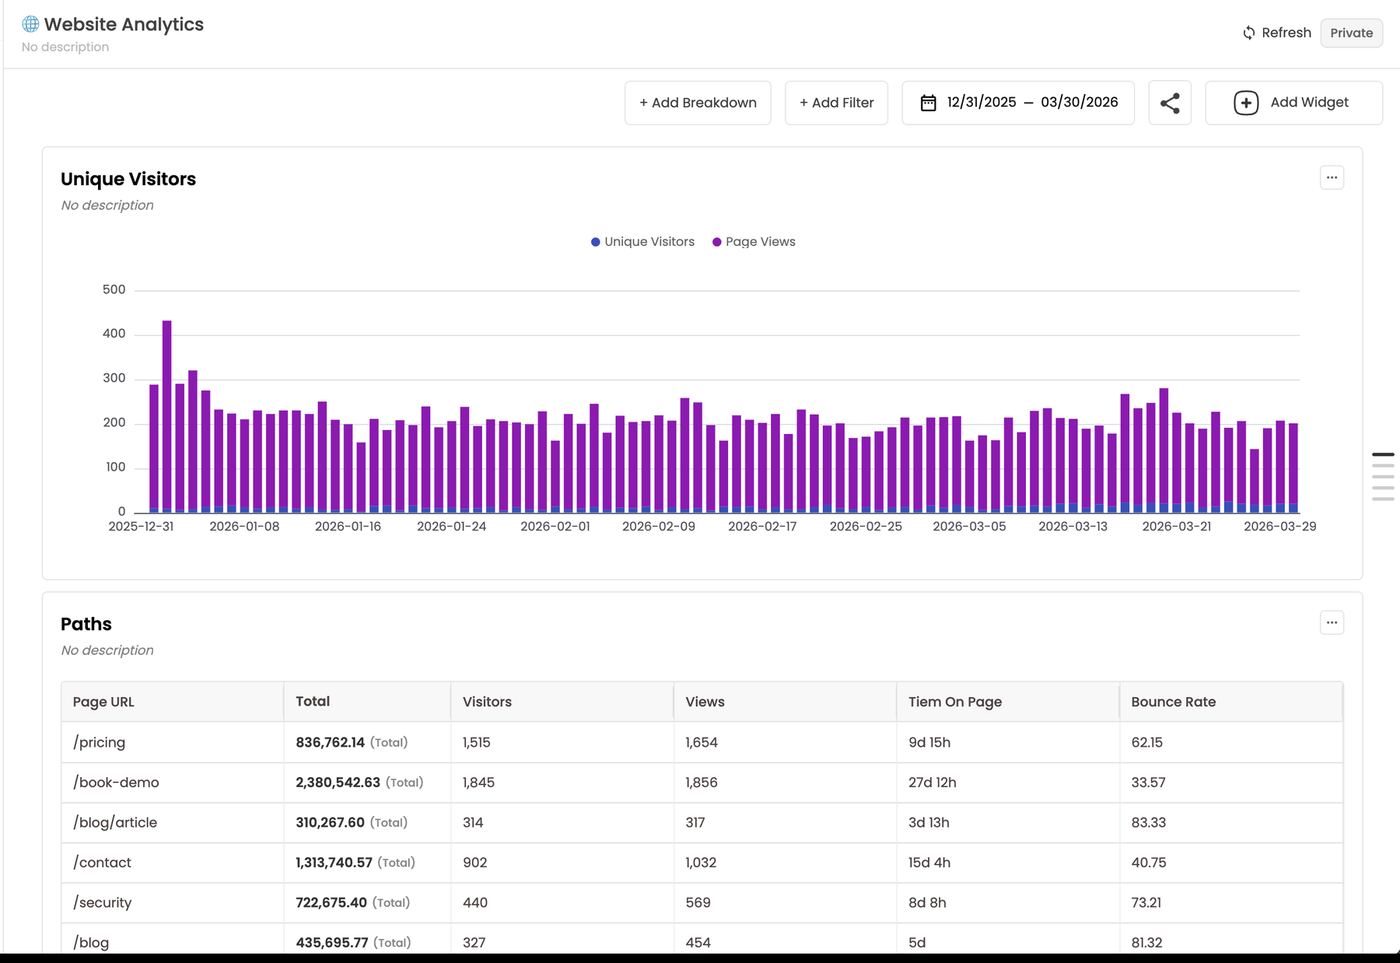Screen dimensions: 1400x963
Task: Click the Add Widget button
Action: click(x=1294, y=103)
